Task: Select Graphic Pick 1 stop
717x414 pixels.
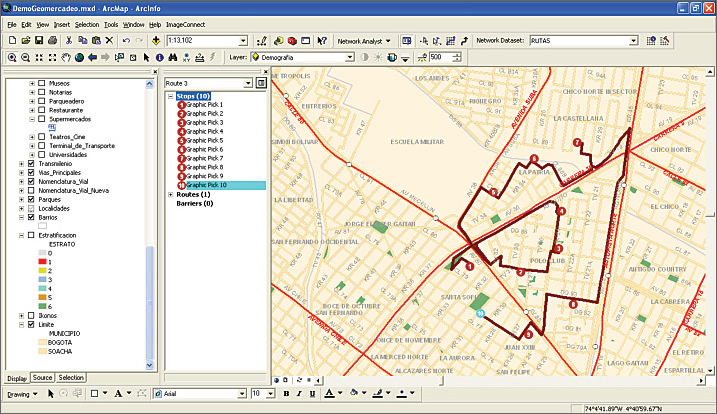Action: point(204,105)
